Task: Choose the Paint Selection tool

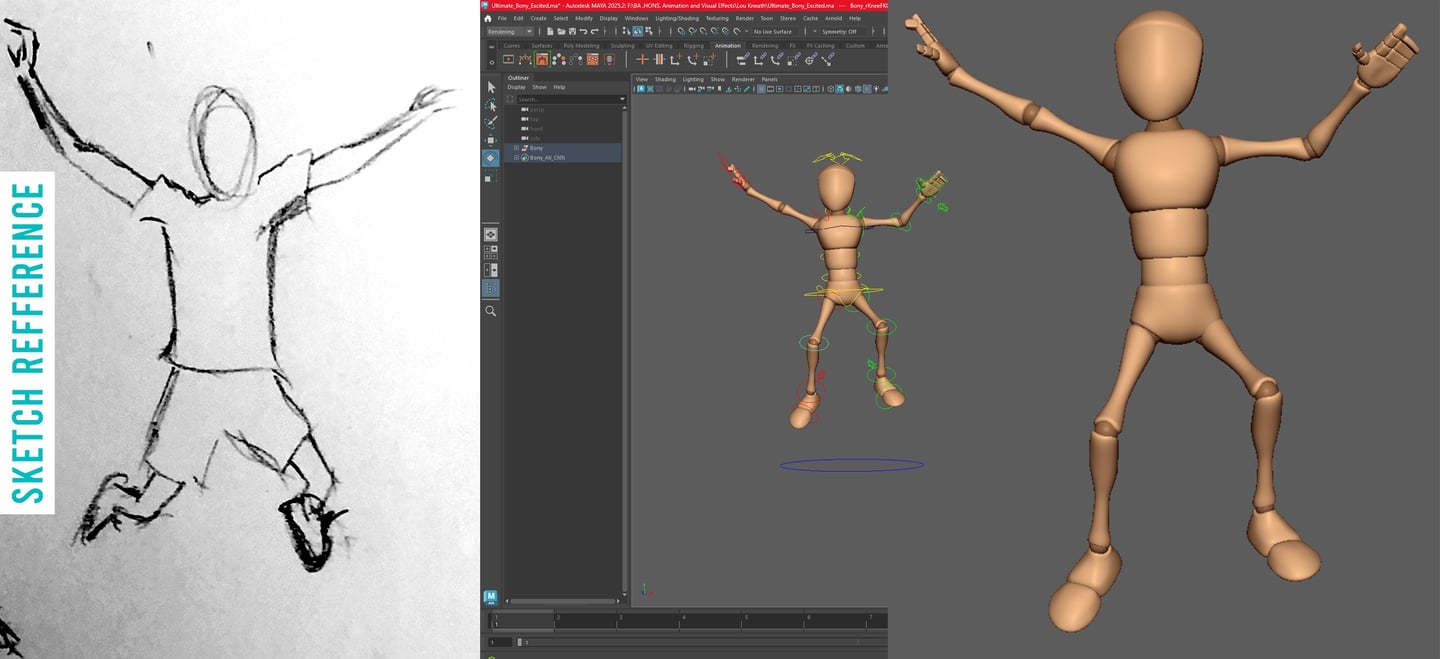Action: coord(491,122)
